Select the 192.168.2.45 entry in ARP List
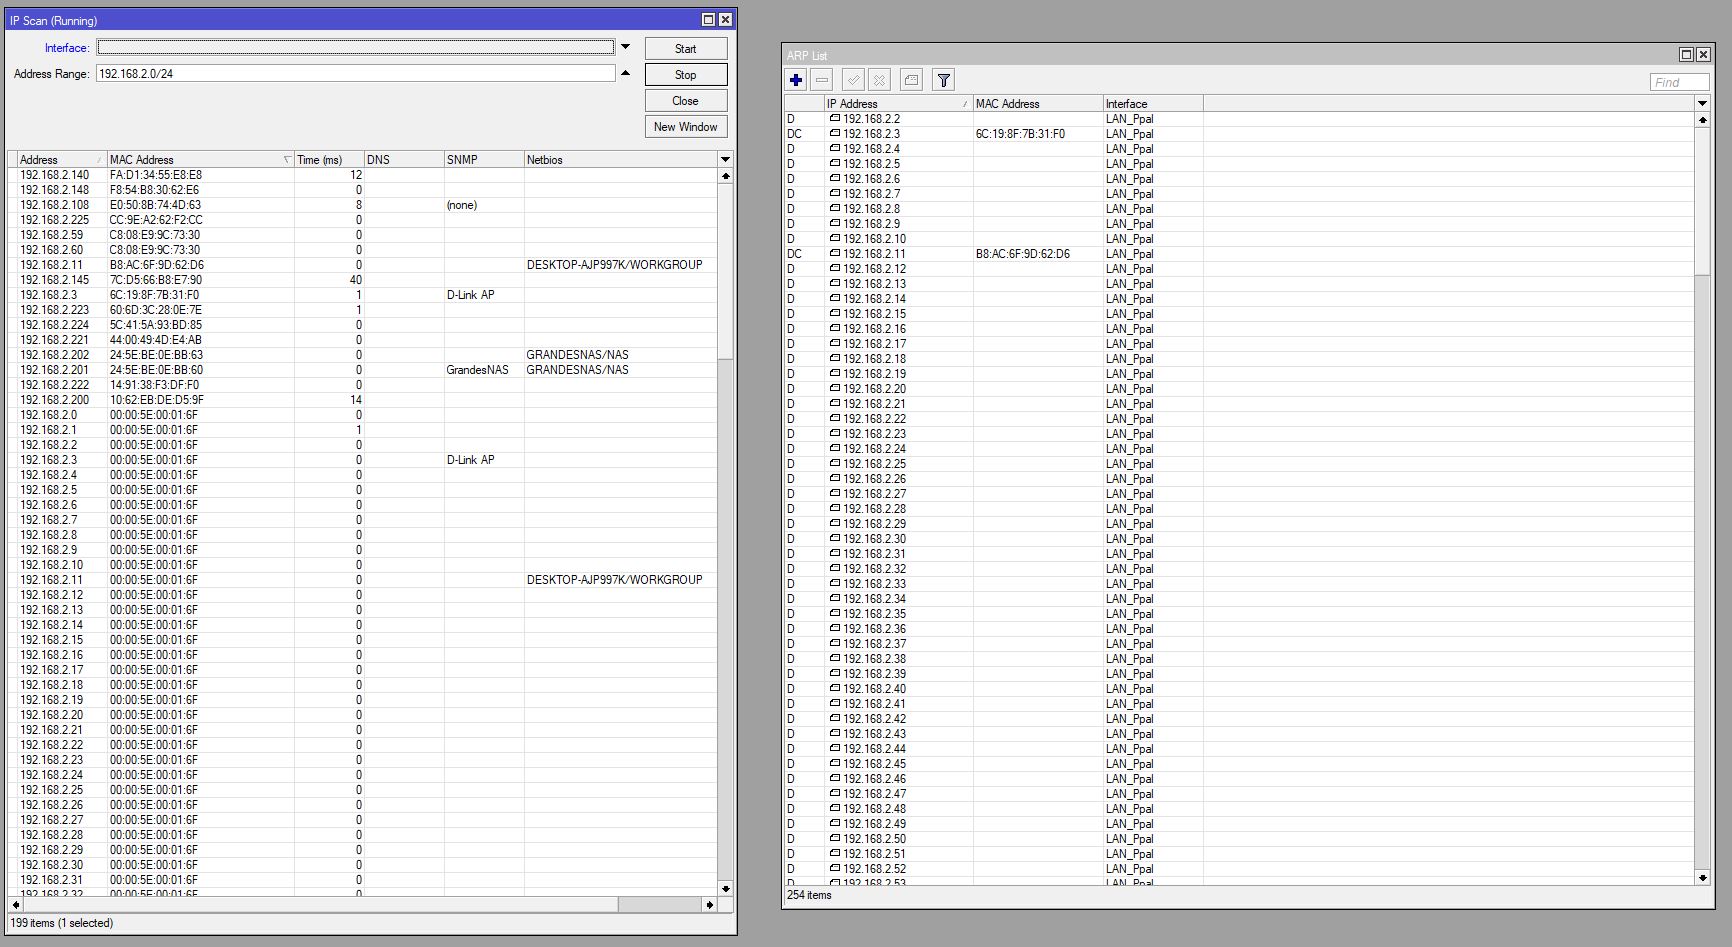This screenshot has height=947, width=1732. tap(1239, 764)
